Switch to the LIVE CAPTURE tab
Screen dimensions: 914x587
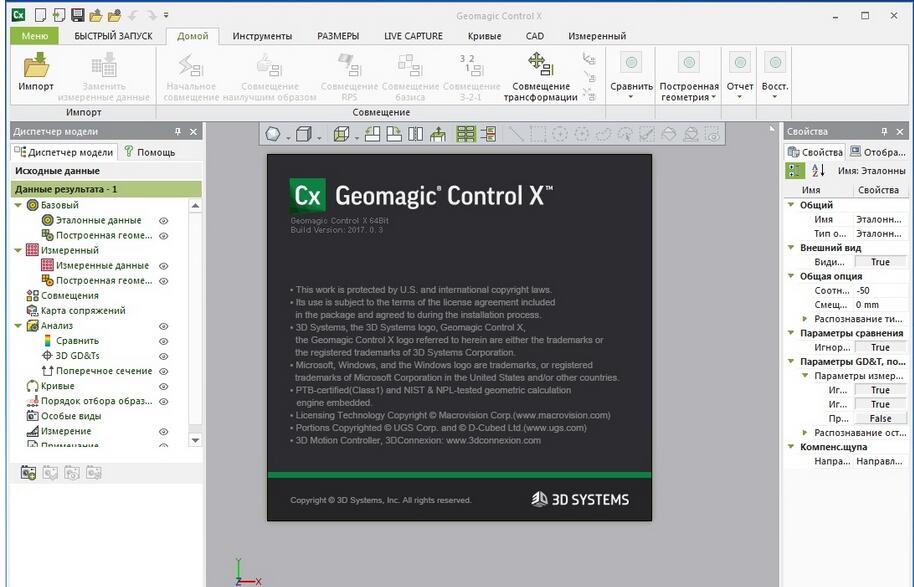[413, 36]
